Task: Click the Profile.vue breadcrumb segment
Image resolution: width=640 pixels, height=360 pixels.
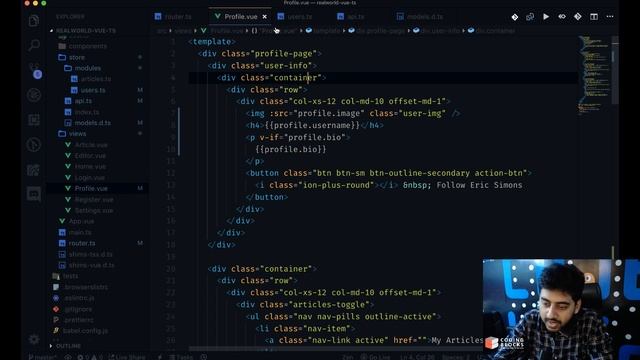Action: pyautogui.click(x=222, y=31)
